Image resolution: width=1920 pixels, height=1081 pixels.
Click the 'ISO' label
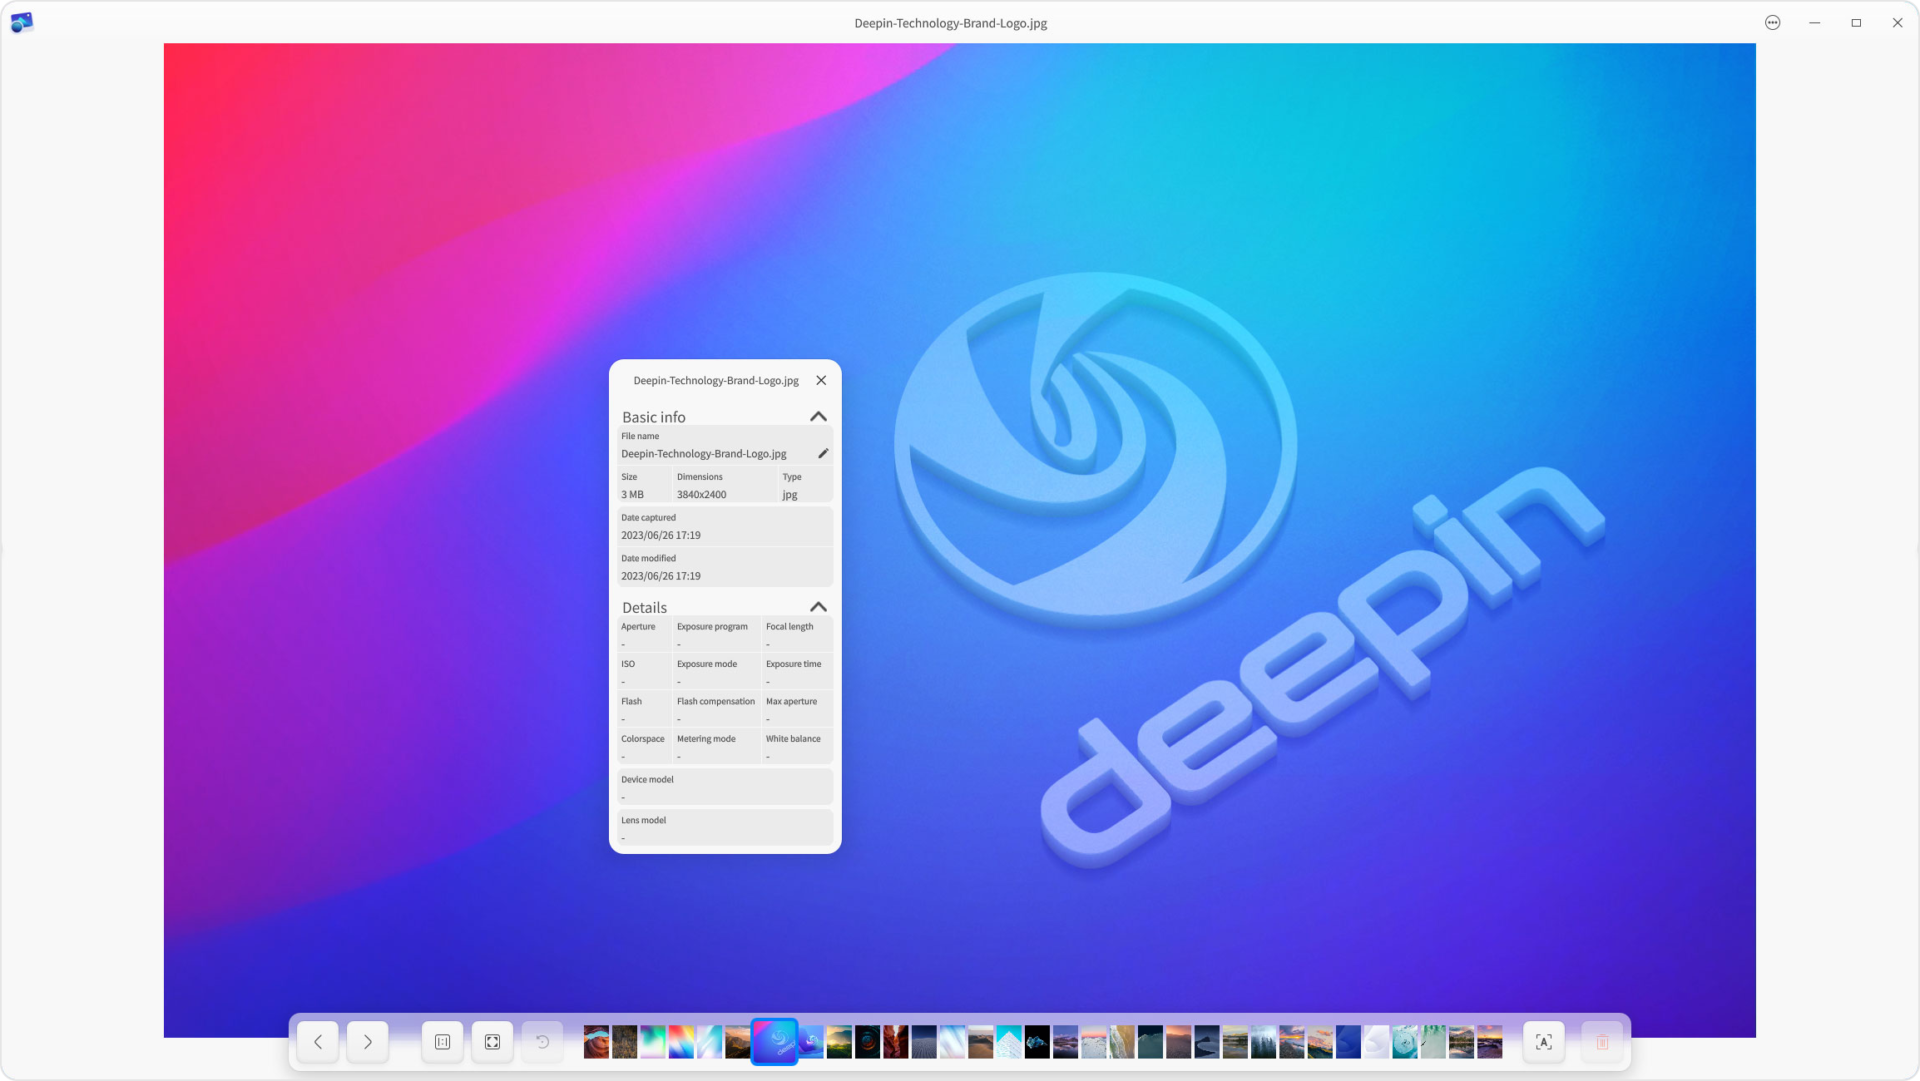(x=628, y=664)
